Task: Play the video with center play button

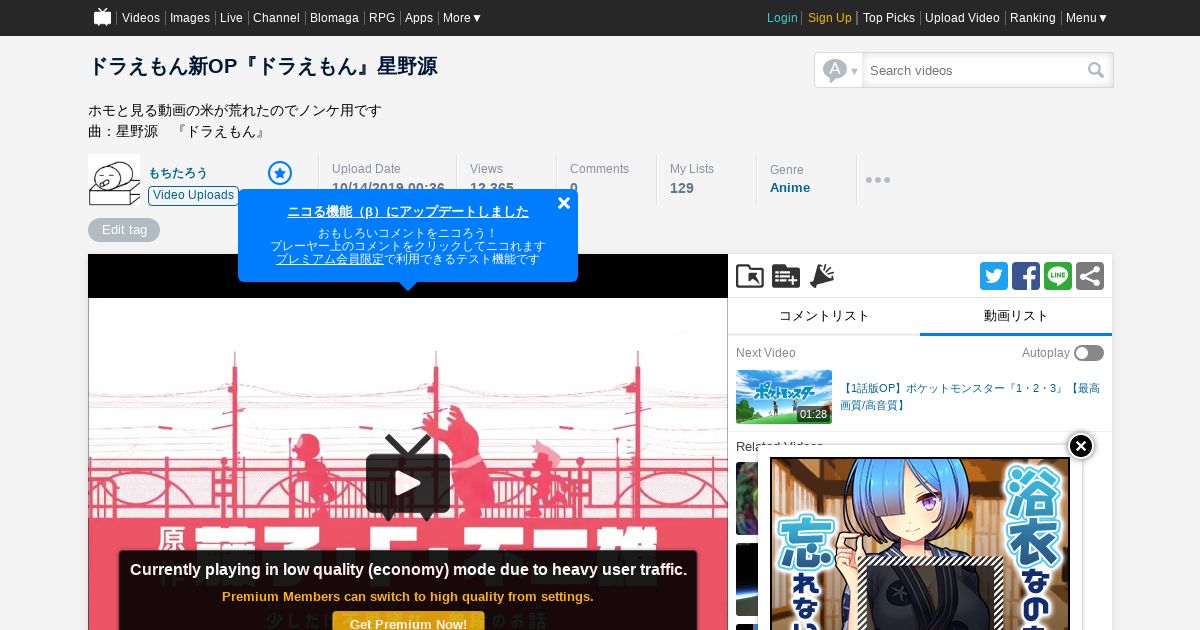Action: pyautogui.click(x=408, y=483)
